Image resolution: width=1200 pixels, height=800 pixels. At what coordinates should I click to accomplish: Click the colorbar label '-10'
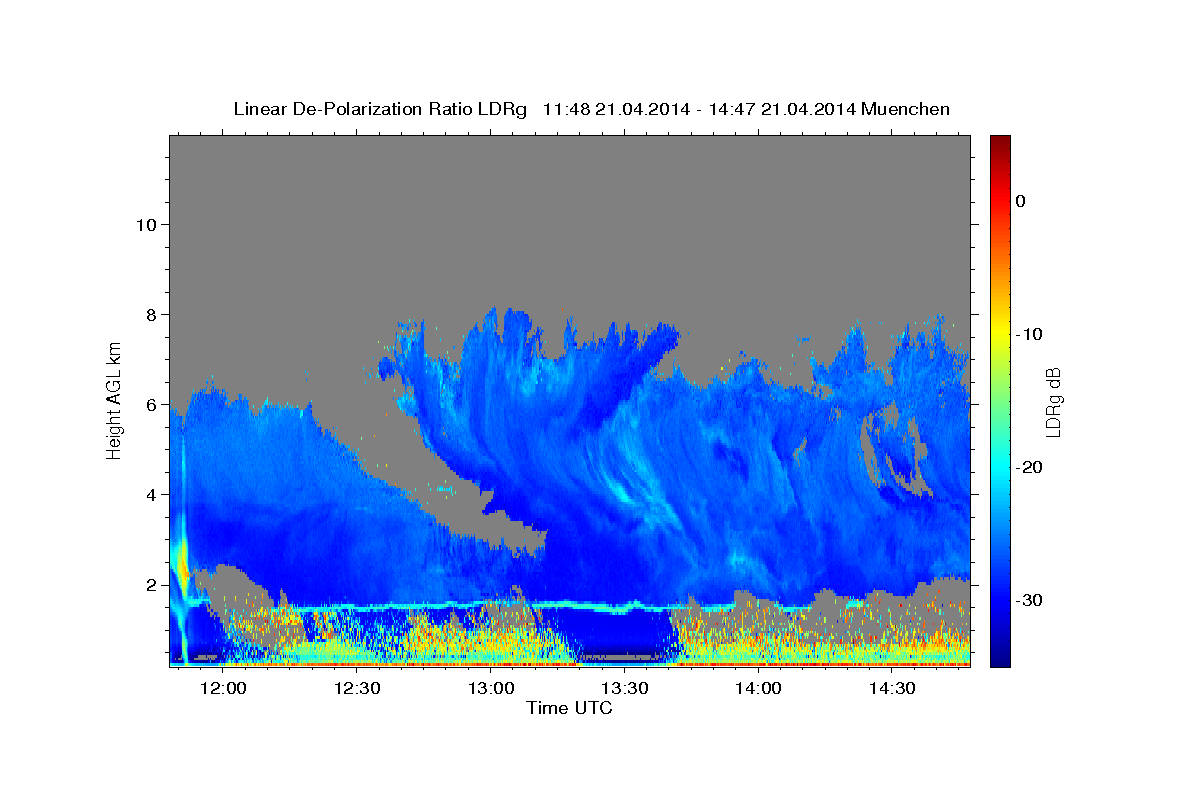click(1029, 334)
